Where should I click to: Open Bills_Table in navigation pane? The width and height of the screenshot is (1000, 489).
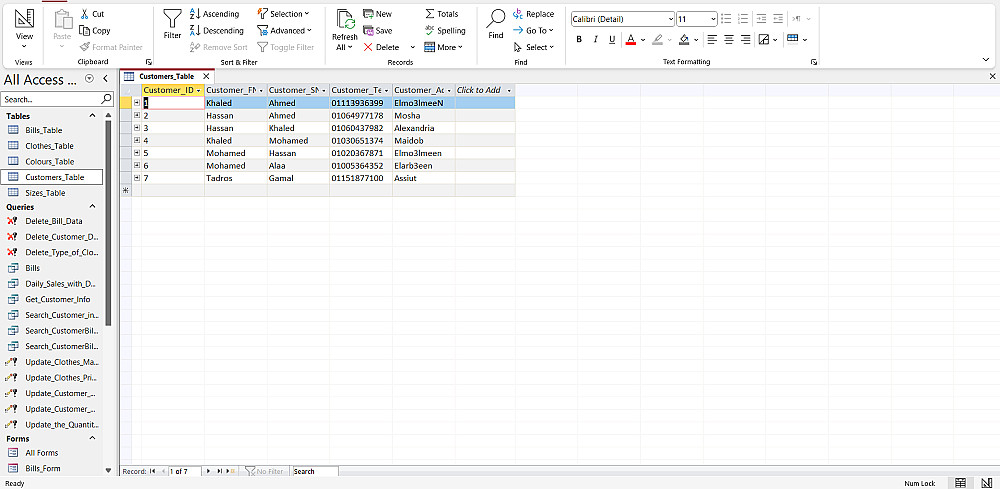pos(43,130)
